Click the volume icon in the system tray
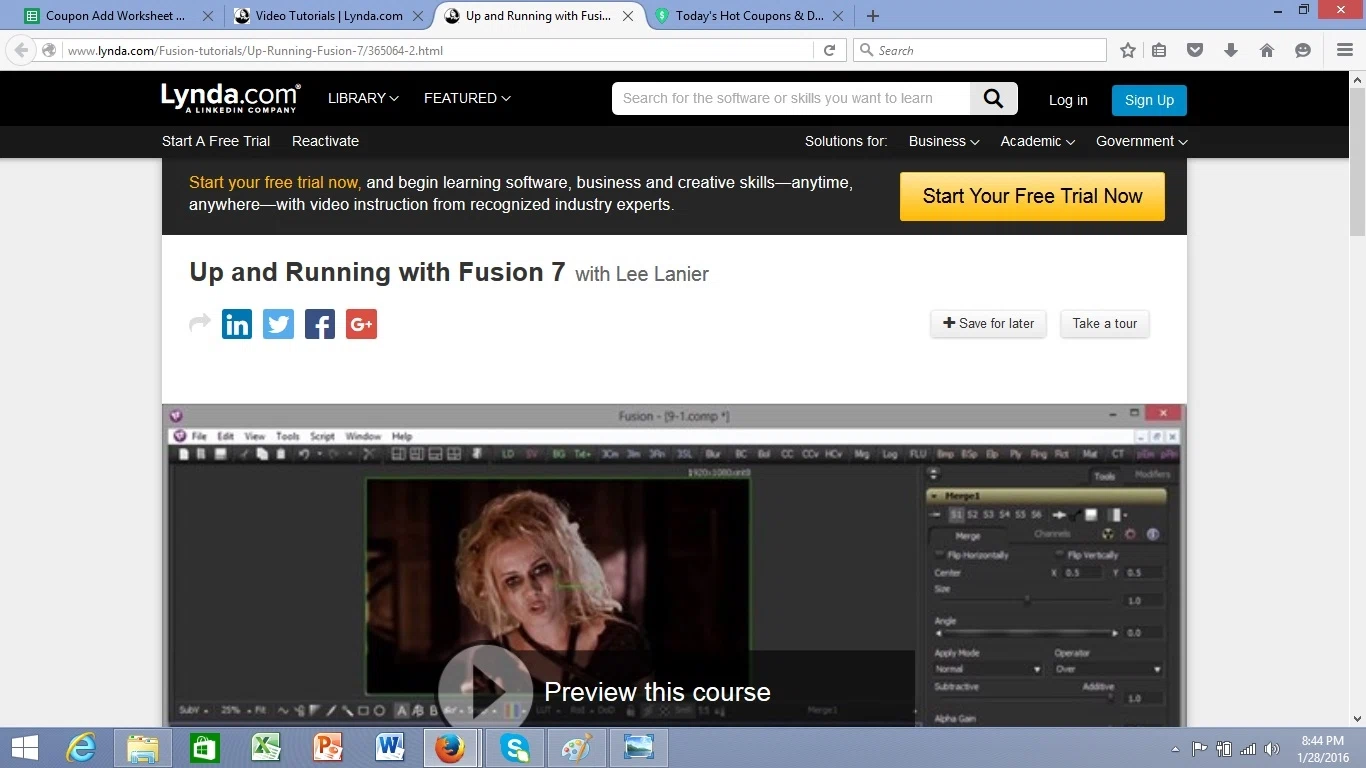1366x768 pixels. tap(1272, 749)
